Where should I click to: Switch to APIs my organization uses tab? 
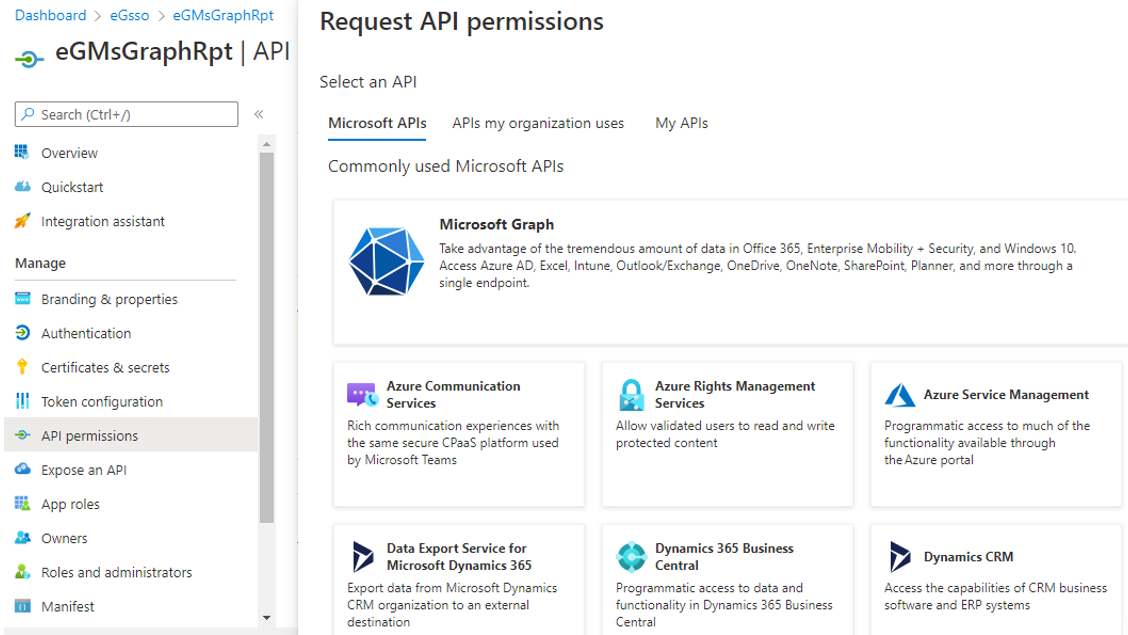click(538, 123)
